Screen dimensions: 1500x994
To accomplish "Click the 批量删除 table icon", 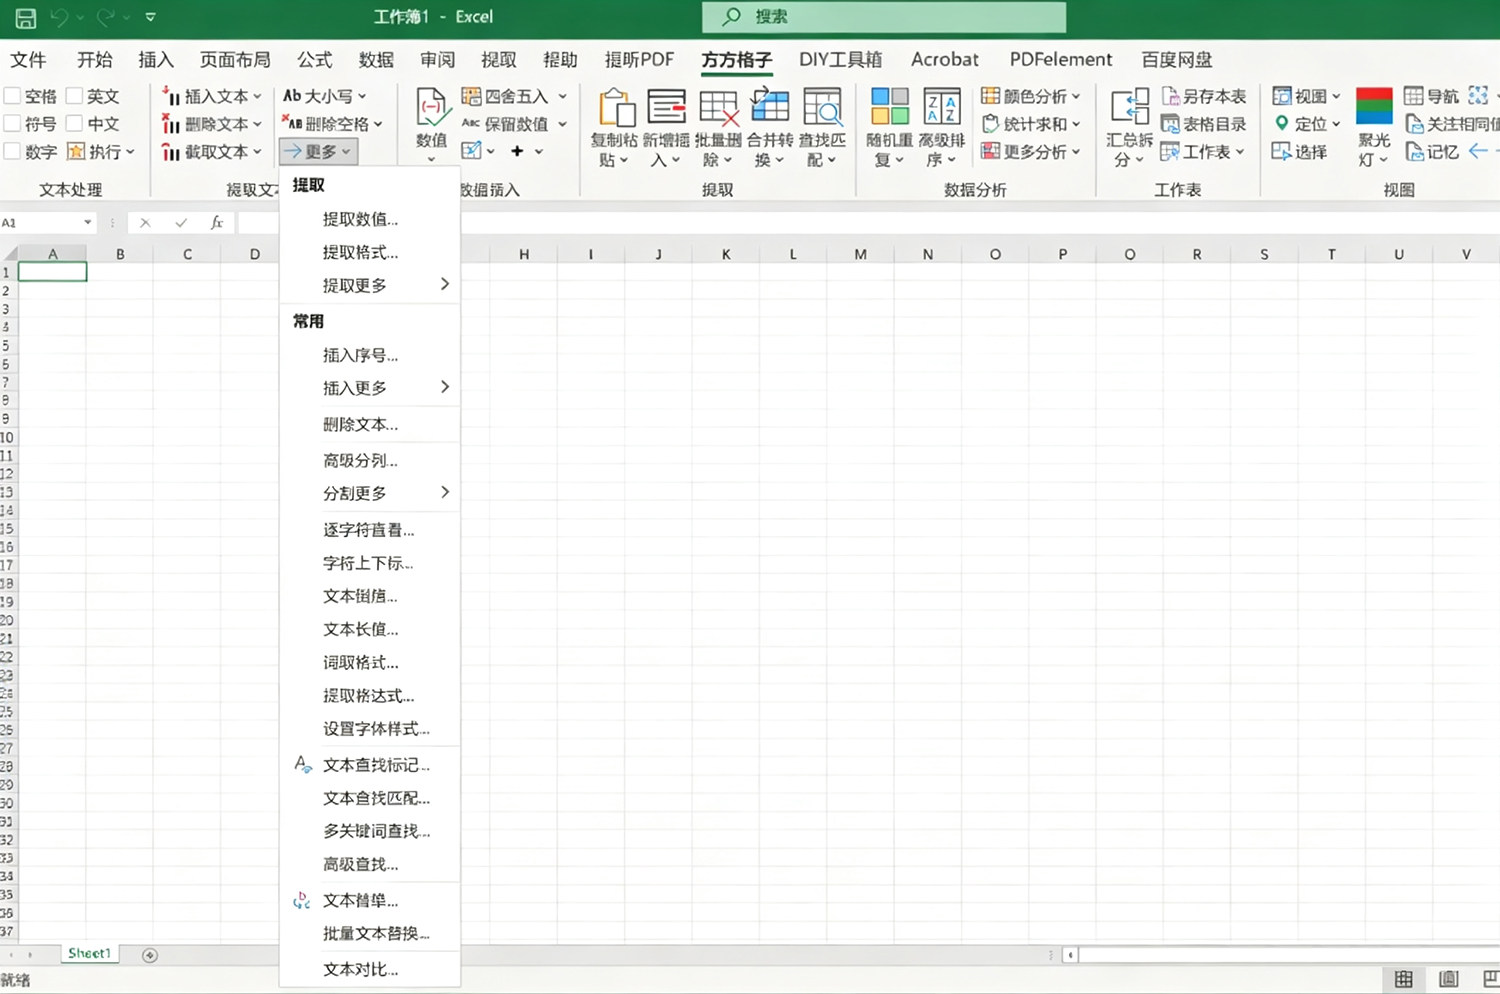I will point(719,108).
